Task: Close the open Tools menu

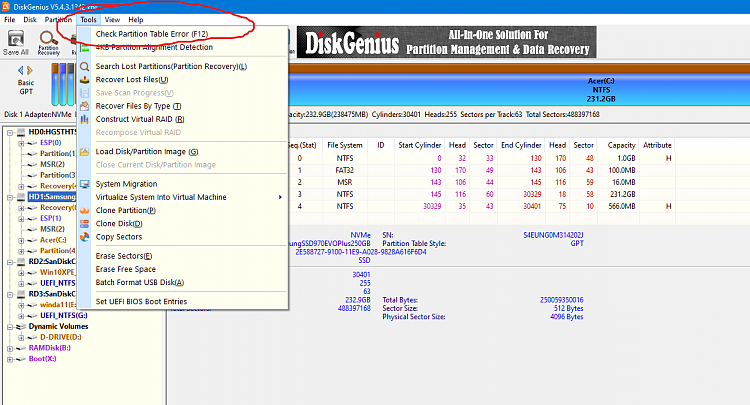Action: (88, 20)
